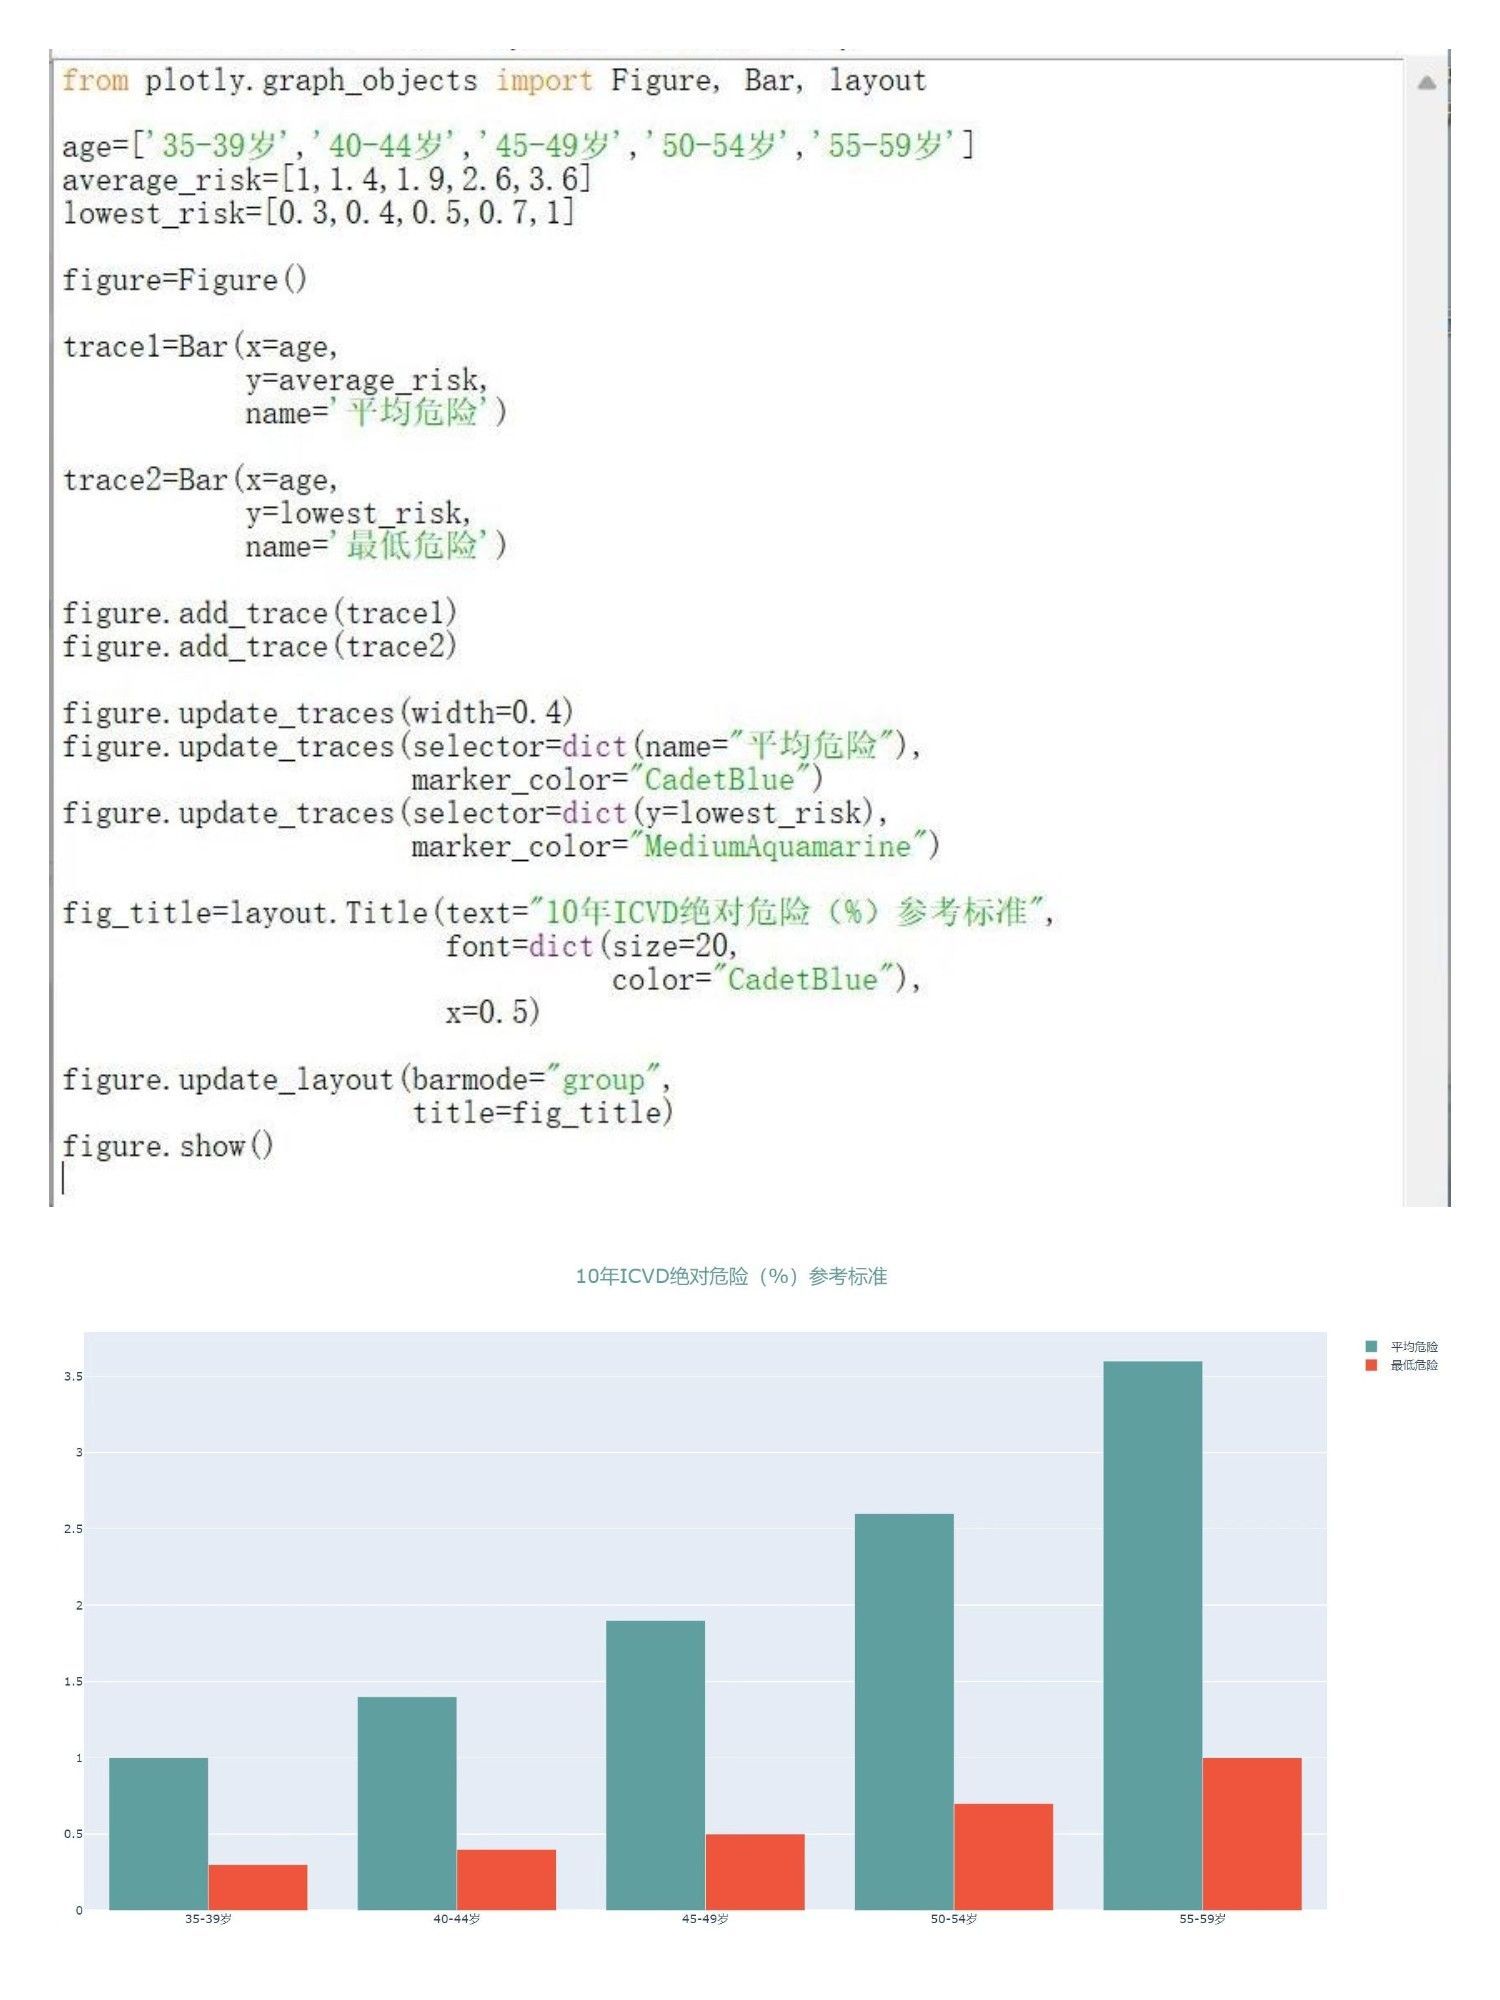The width and height of the screenshot is (1500, 2000).
Task: Click the chart title 10年ICVD绝对危险
Action: click(x=731, y=1276)
